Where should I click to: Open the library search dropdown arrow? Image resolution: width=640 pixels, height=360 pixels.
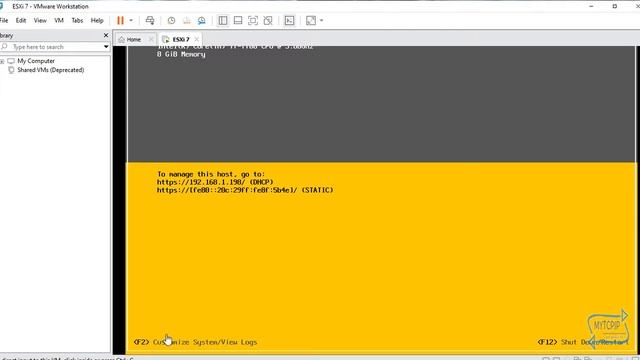106,47
